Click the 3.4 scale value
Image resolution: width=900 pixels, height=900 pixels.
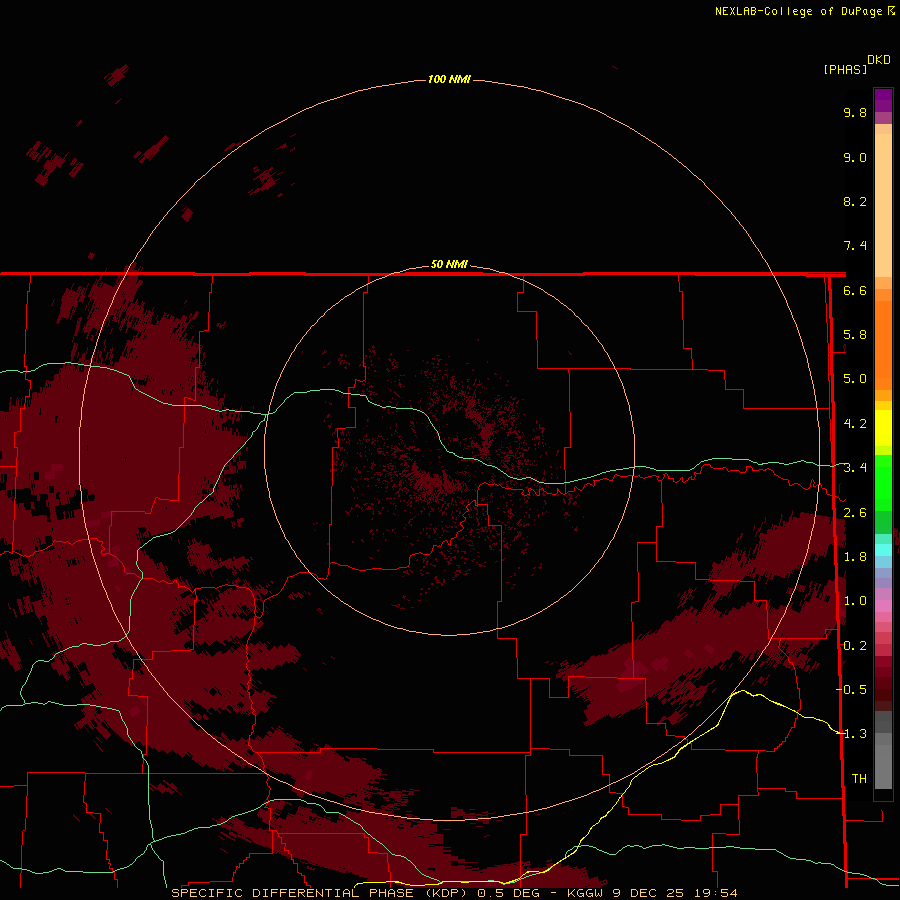click(x=855, y=468)
